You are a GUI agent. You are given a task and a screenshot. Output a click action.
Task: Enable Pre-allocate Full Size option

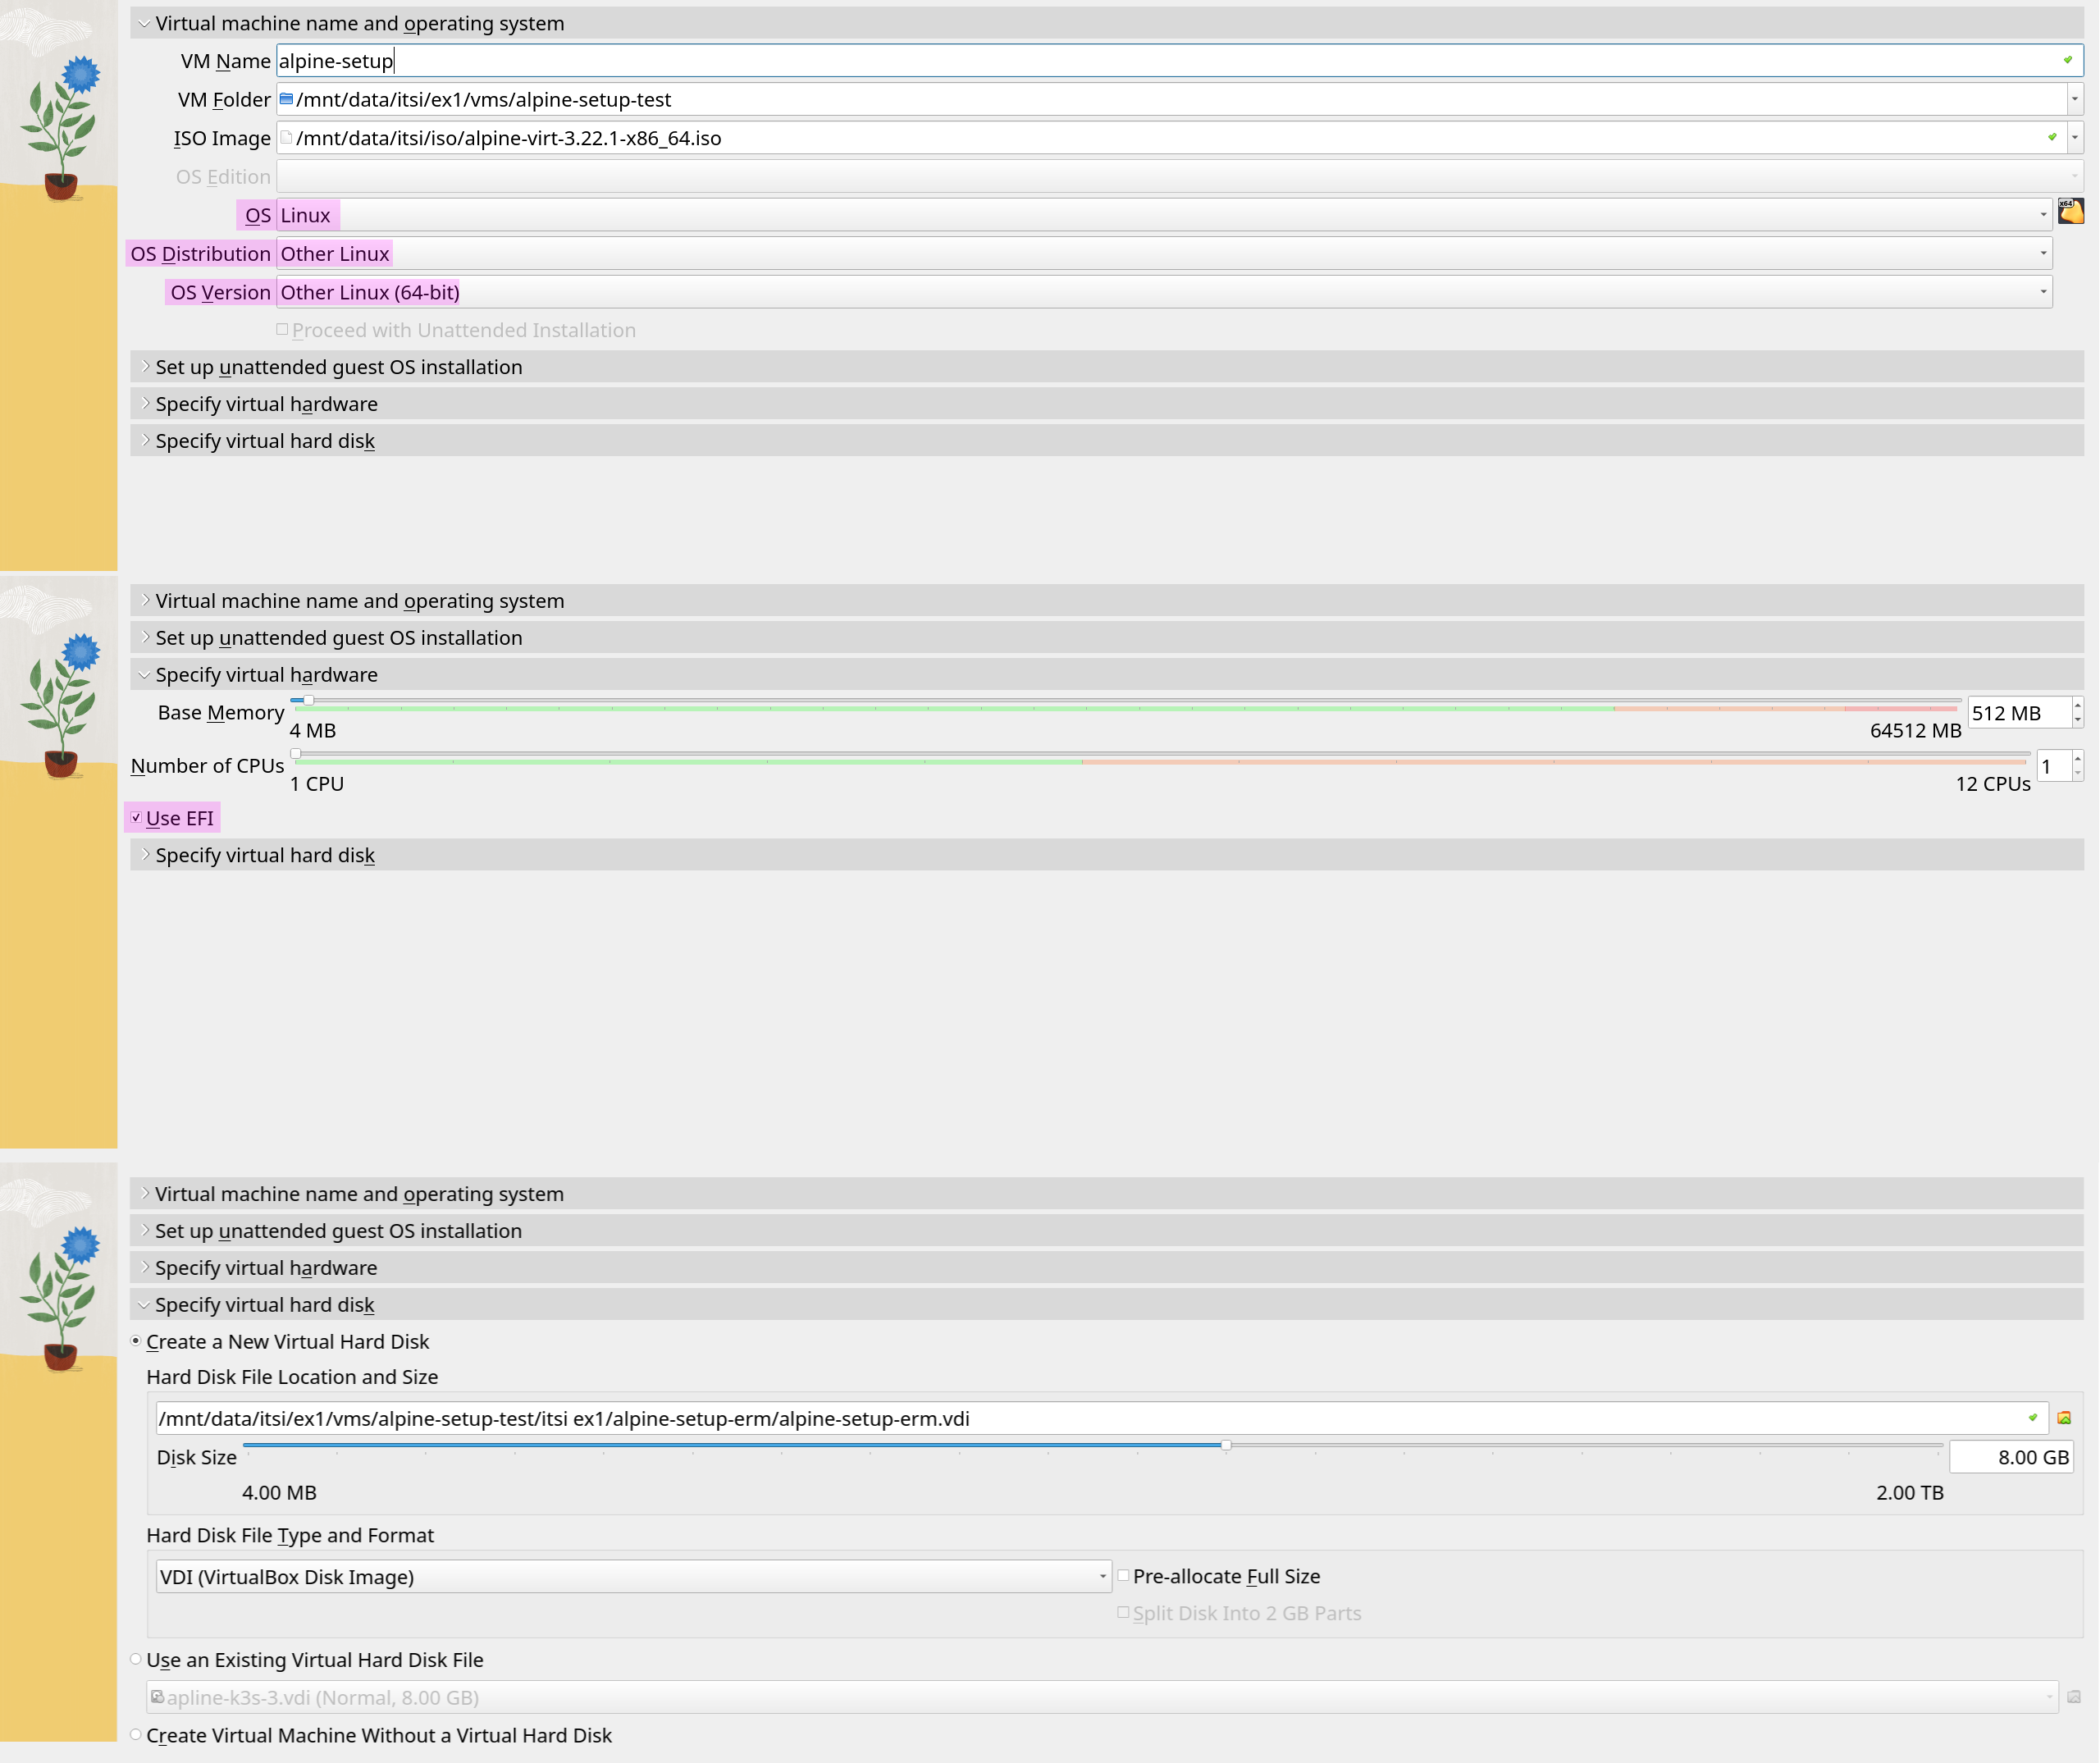1124,1576
